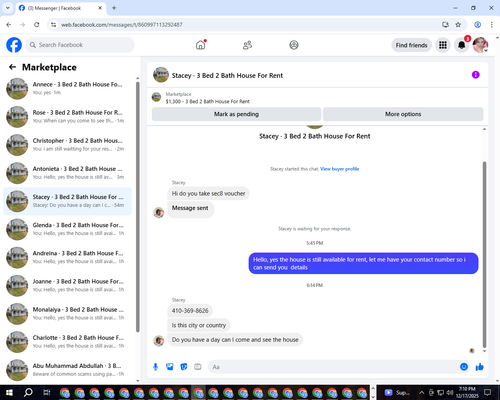Bookmark this tab star icon
Image resolution: width=500 pixels, height=400 pixels.
click(458, 25)
